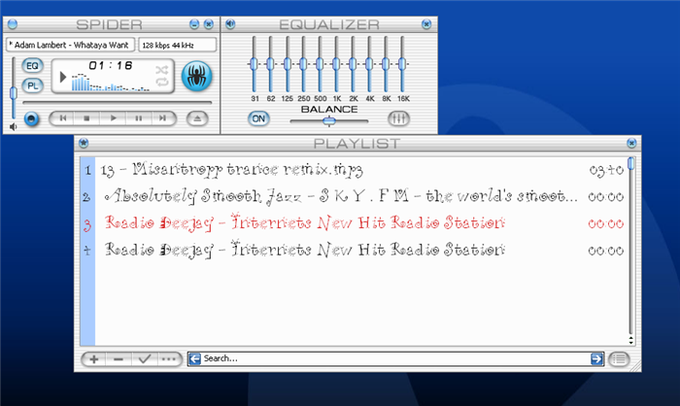Adjust the vertical volume slider
Viewport: 680px width, 406px height.
point(13,92)
